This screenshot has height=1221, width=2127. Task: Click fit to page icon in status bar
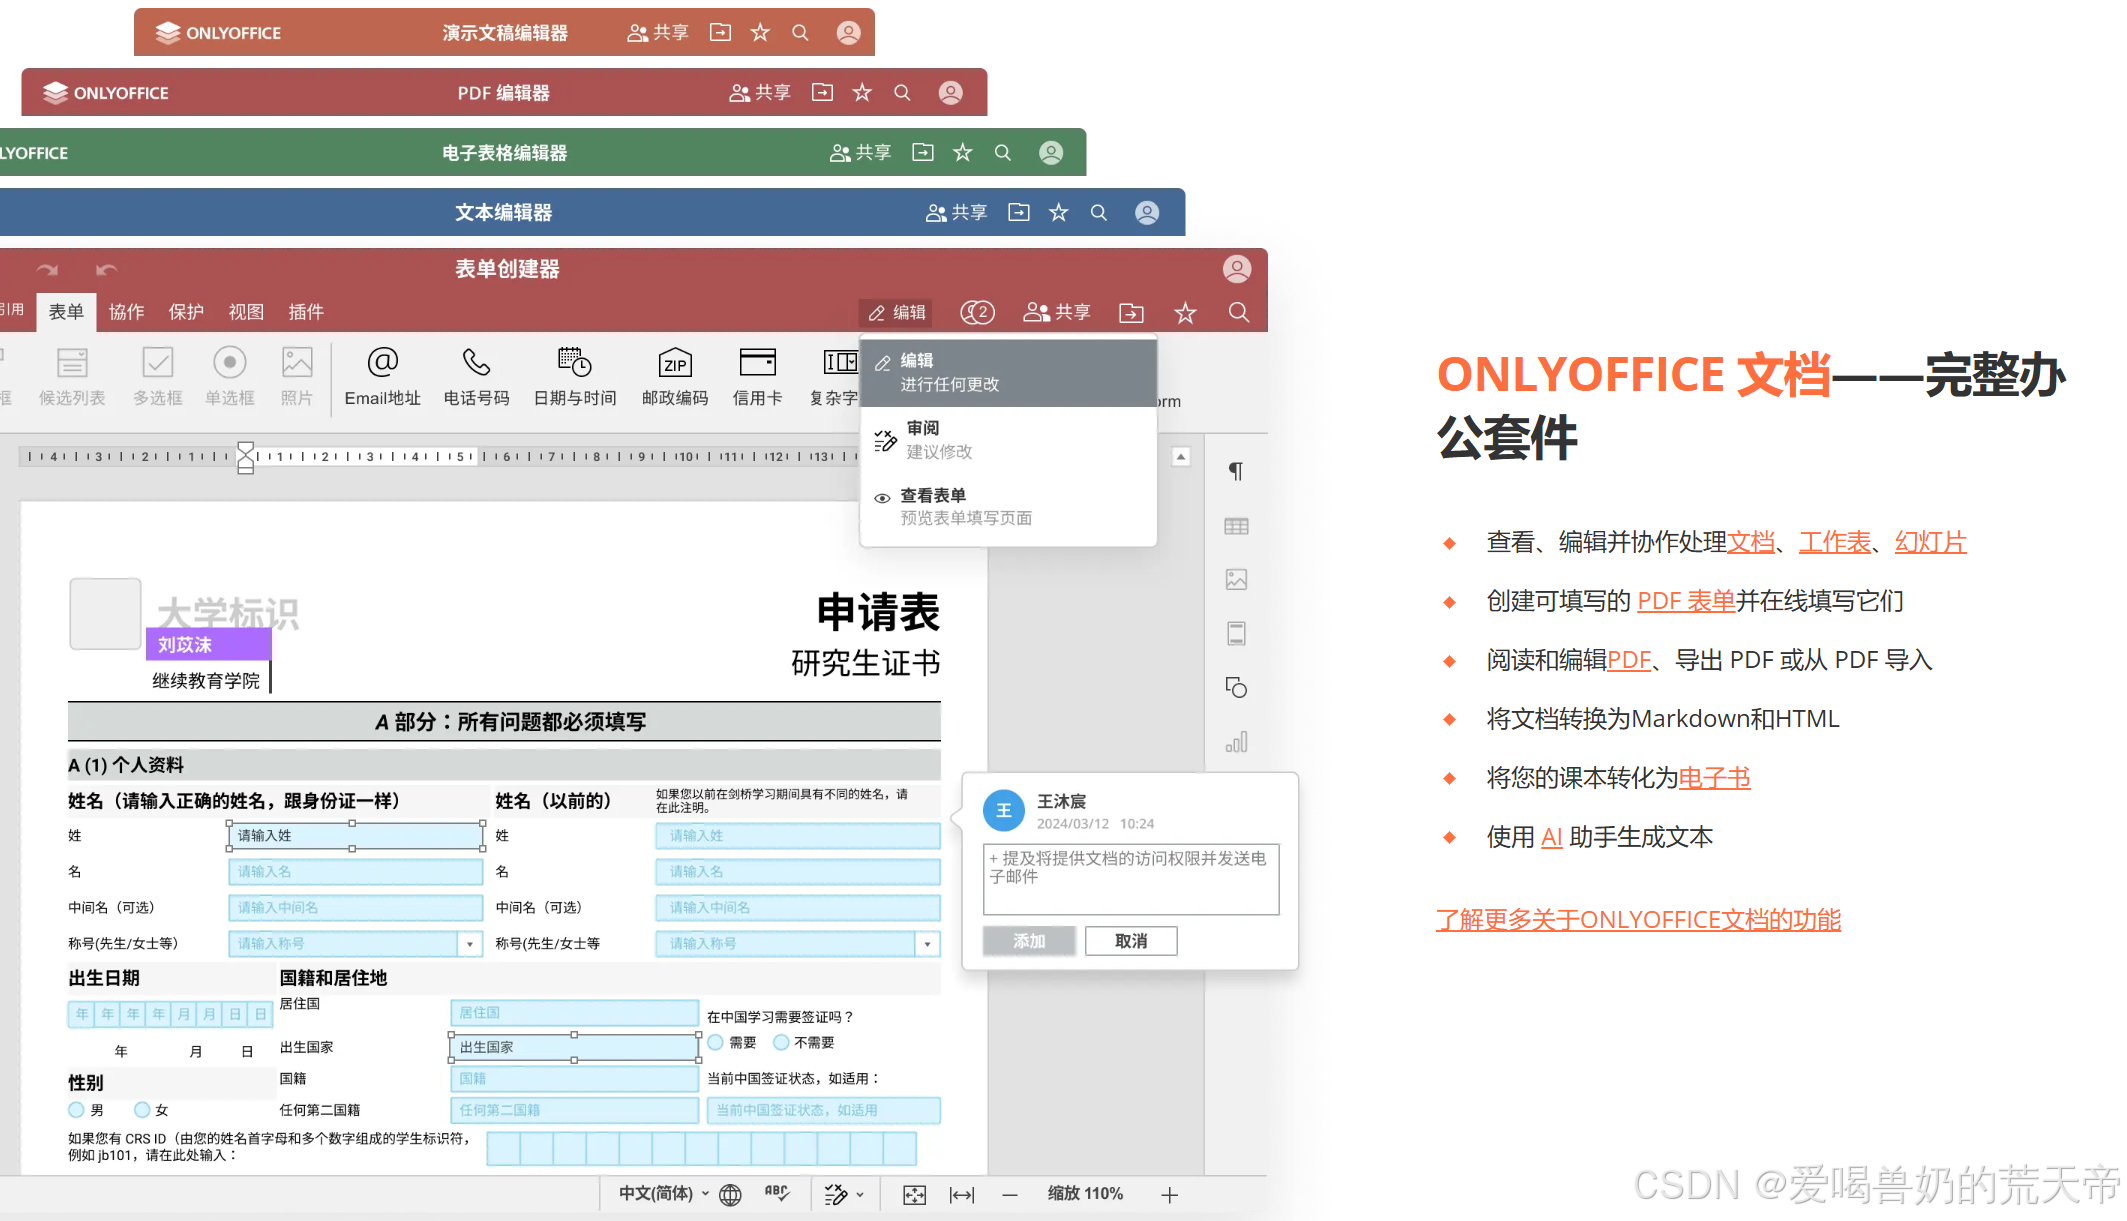(x=914, y=1195)
